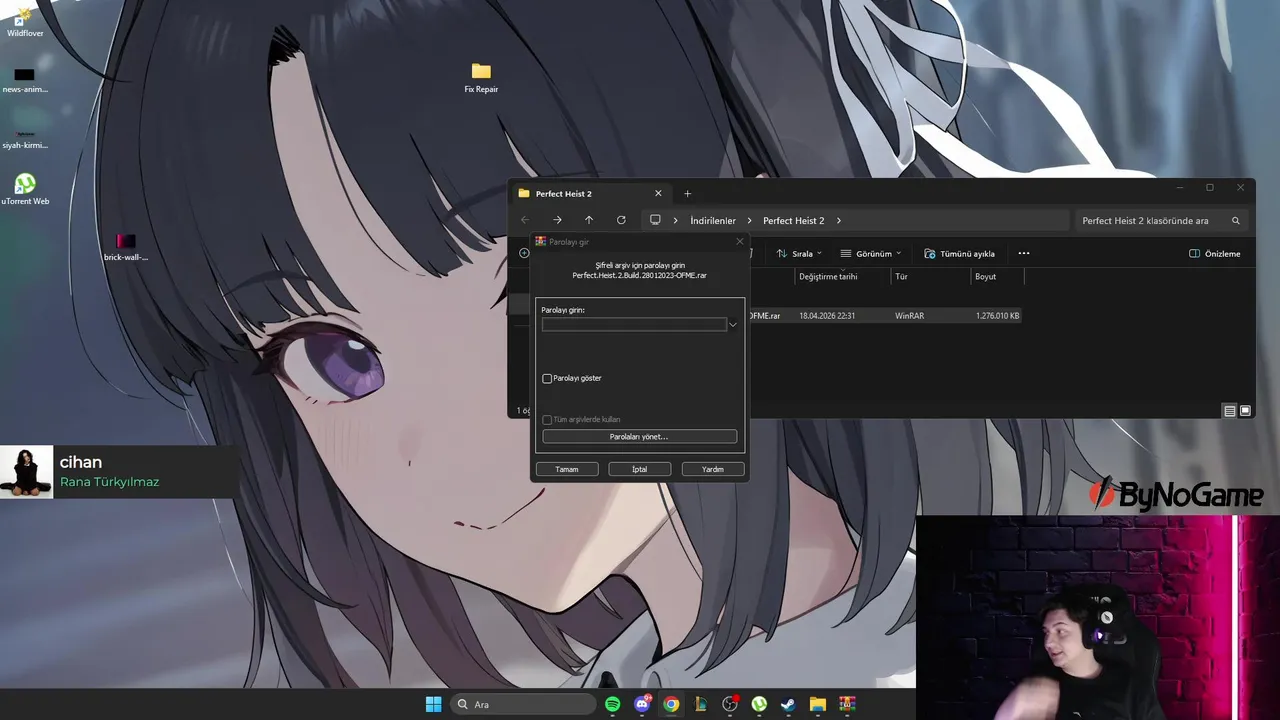This screenshot has height=720, width=1280.
Task: Click the search magnifier in Explorer
Action: pyautogui.click(x=1236, y=221)
